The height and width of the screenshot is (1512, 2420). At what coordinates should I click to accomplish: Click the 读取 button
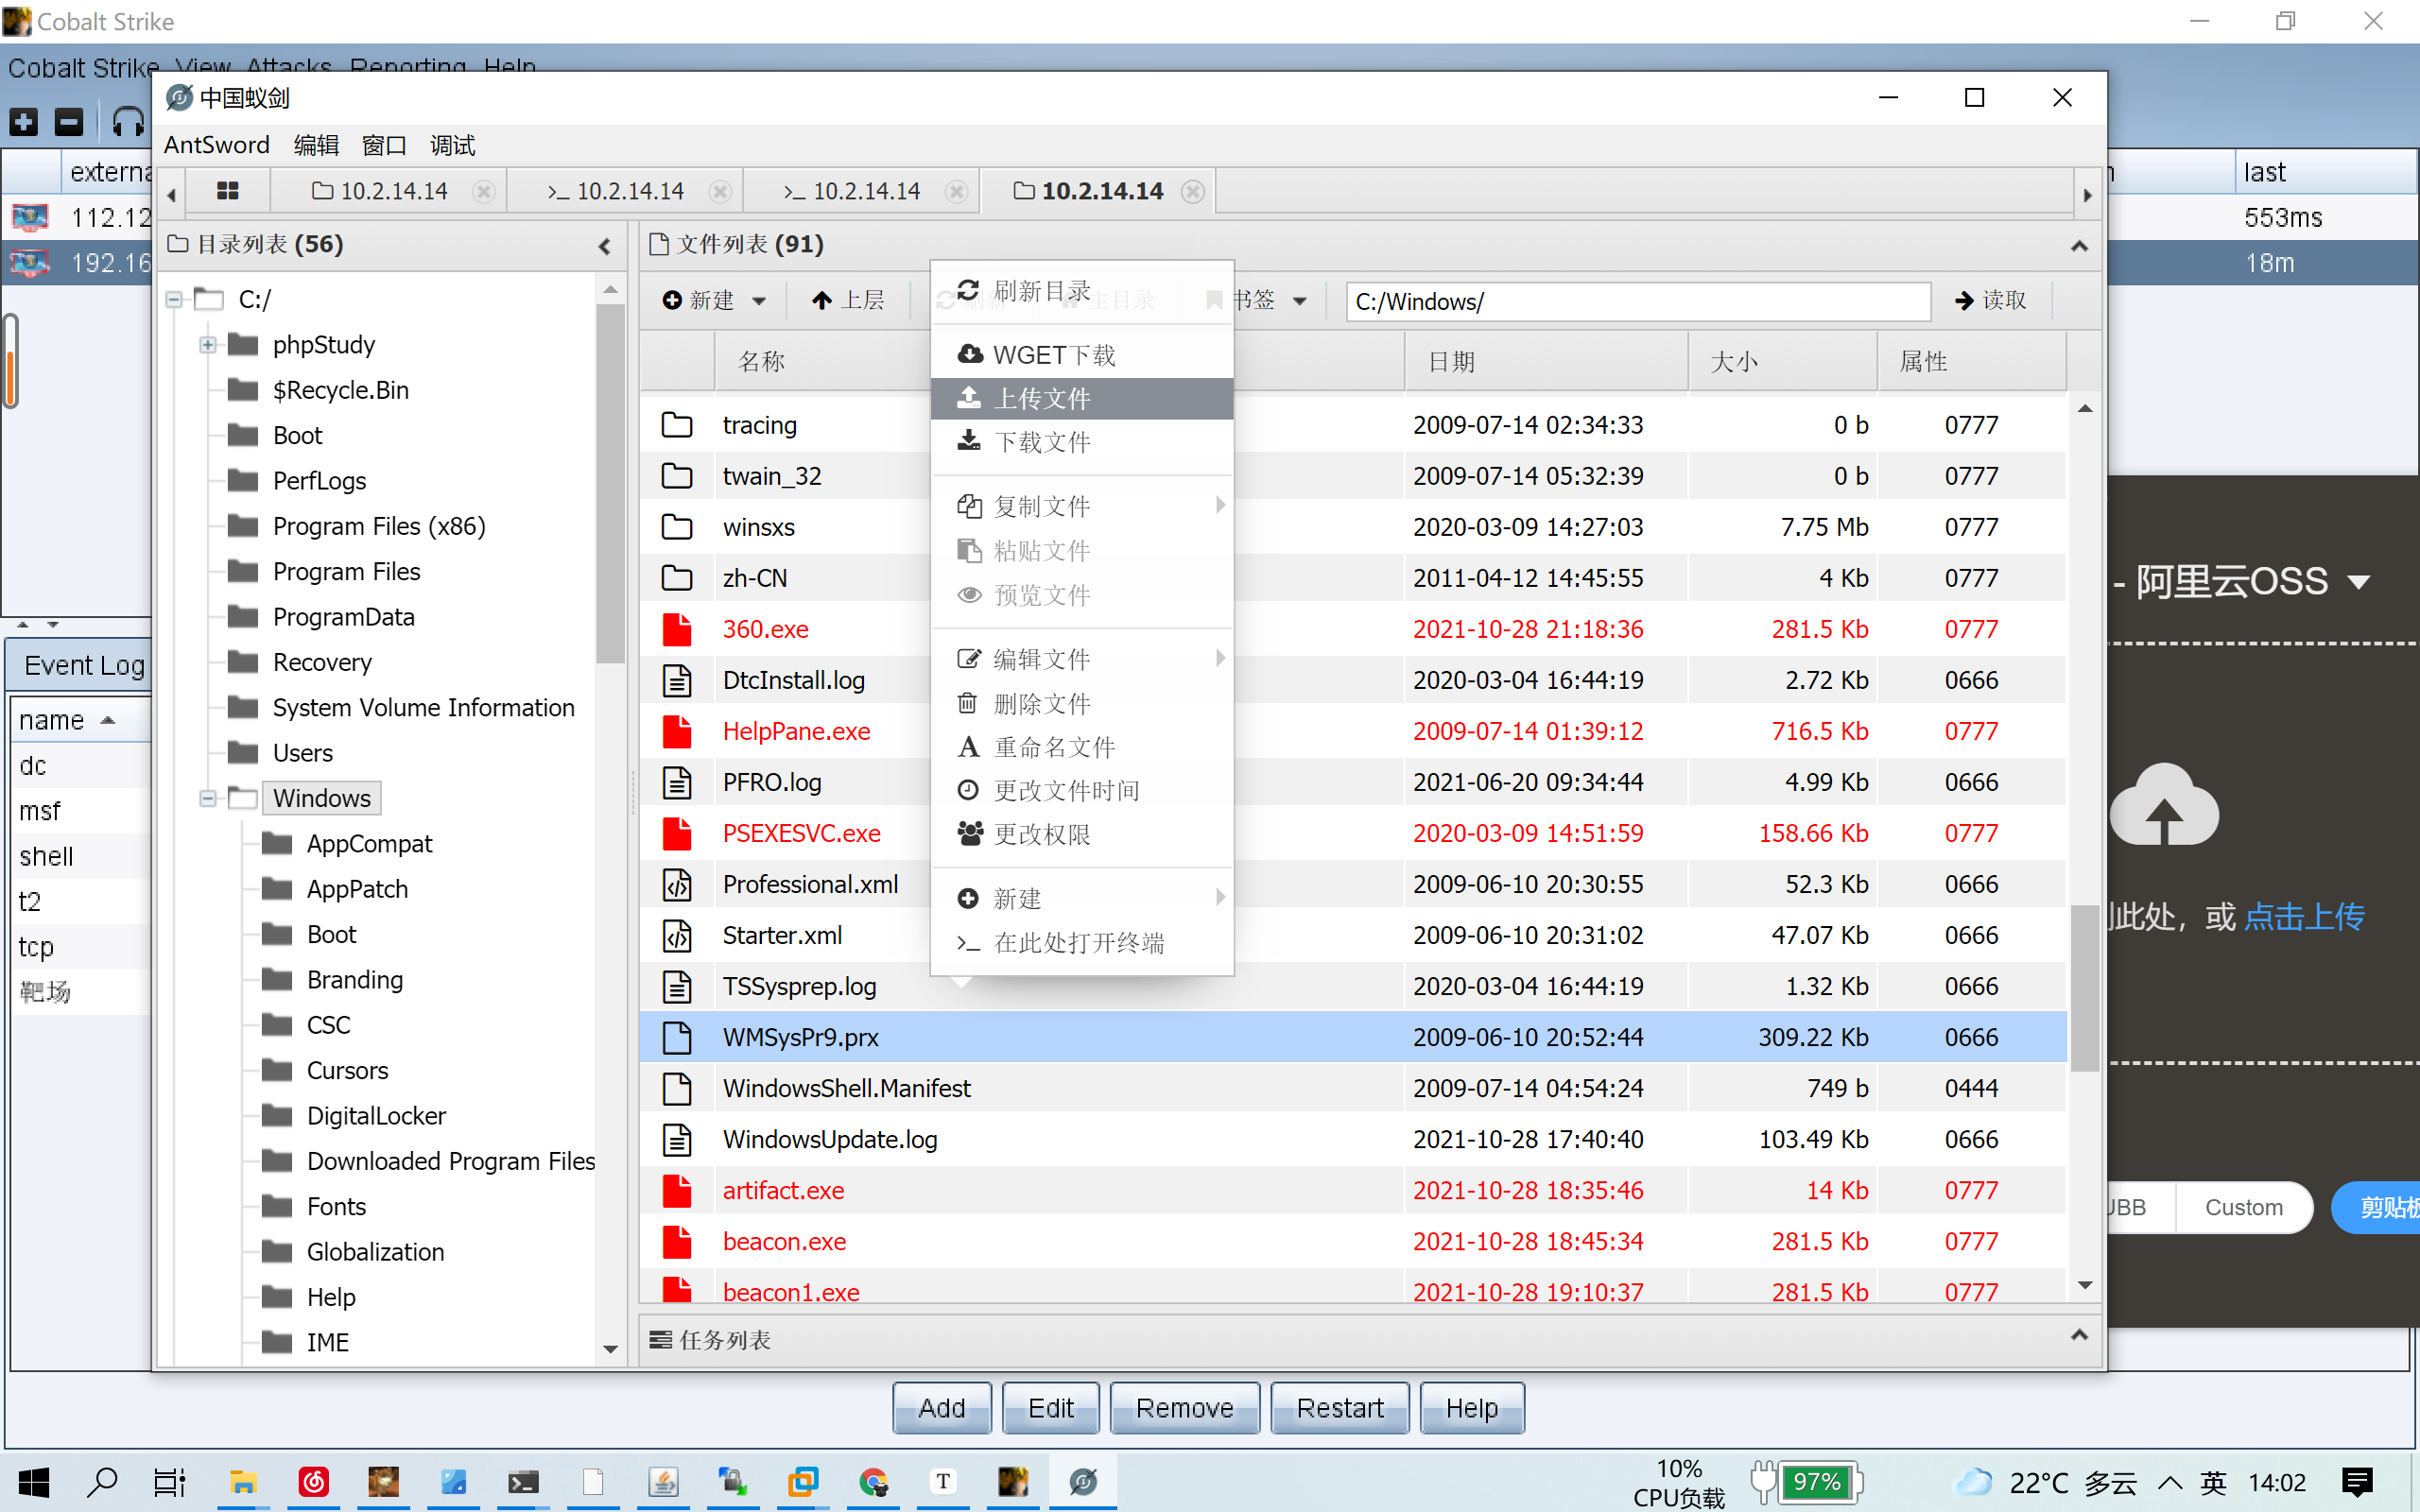click(1990, 300)
